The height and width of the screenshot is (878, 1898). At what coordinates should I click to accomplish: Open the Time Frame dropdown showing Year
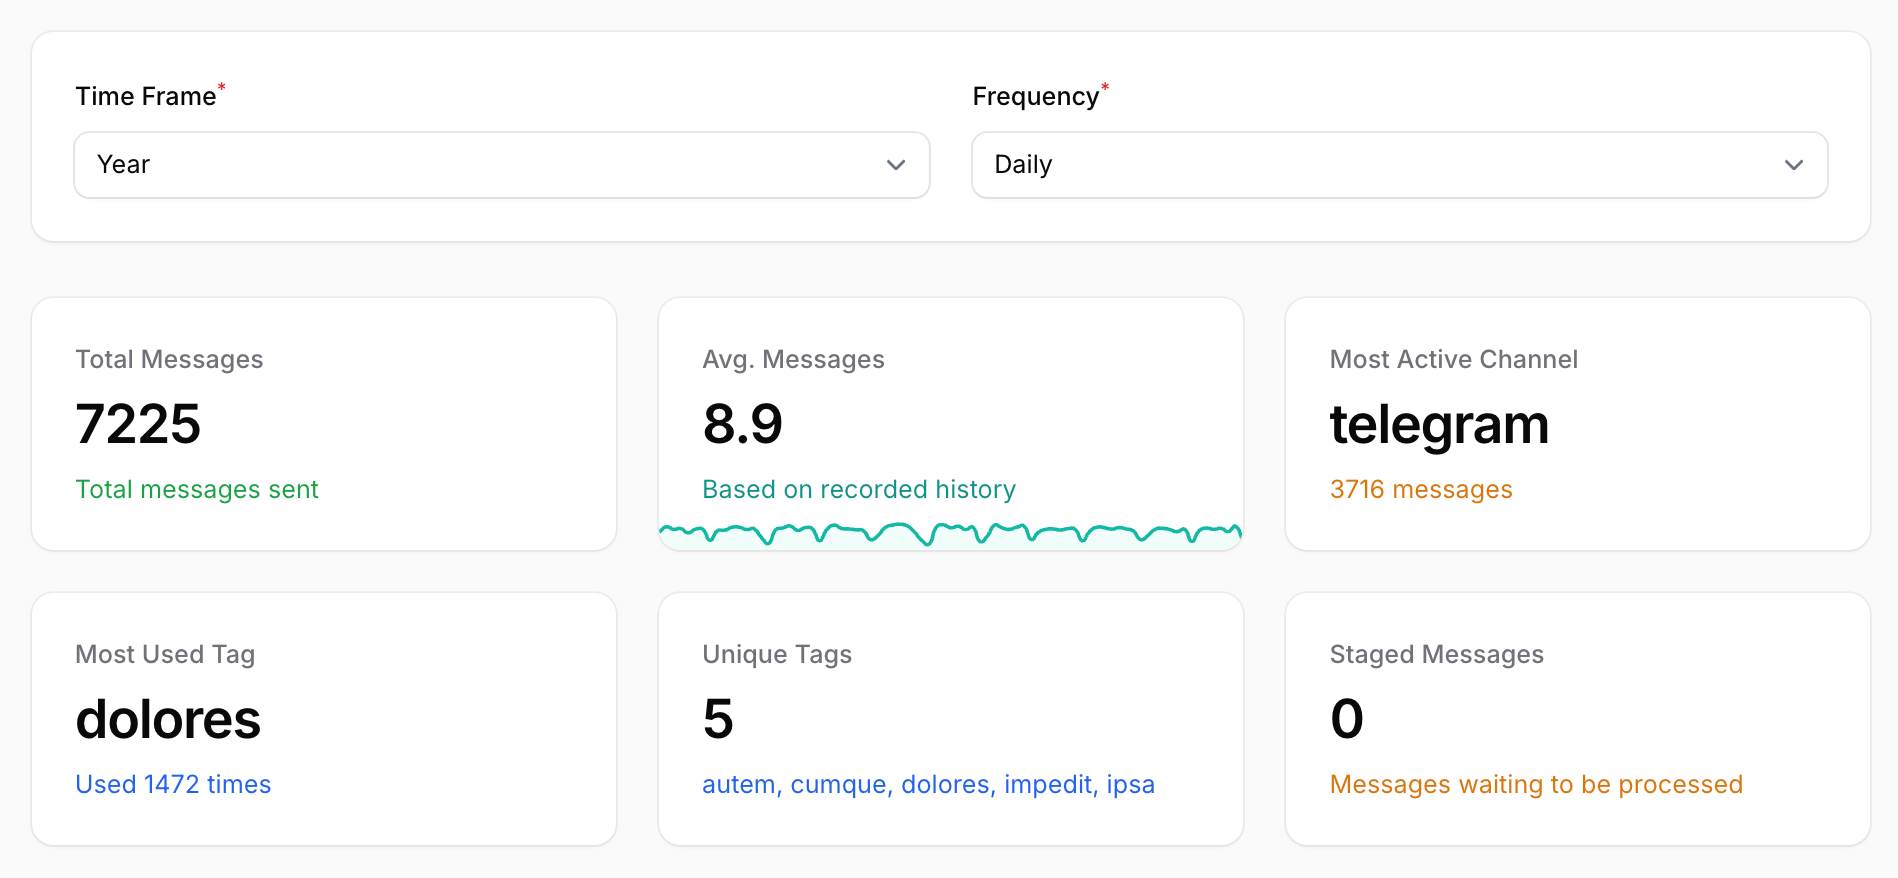[502, 165]
